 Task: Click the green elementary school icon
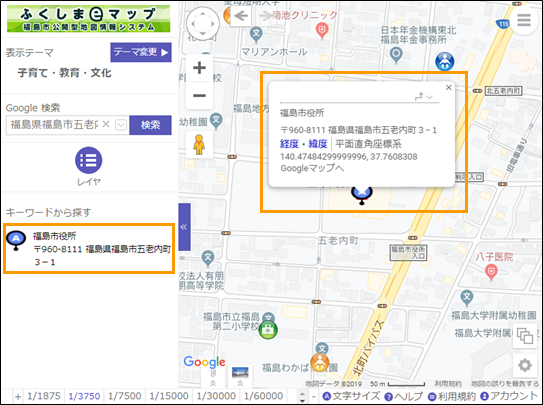[268, 330]
